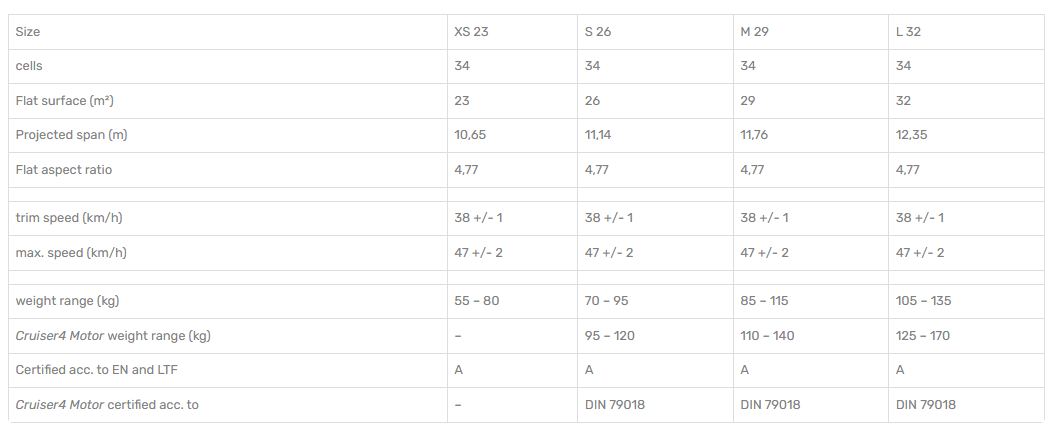Click the 95 – 120 motor weight cell

point(609,336)
